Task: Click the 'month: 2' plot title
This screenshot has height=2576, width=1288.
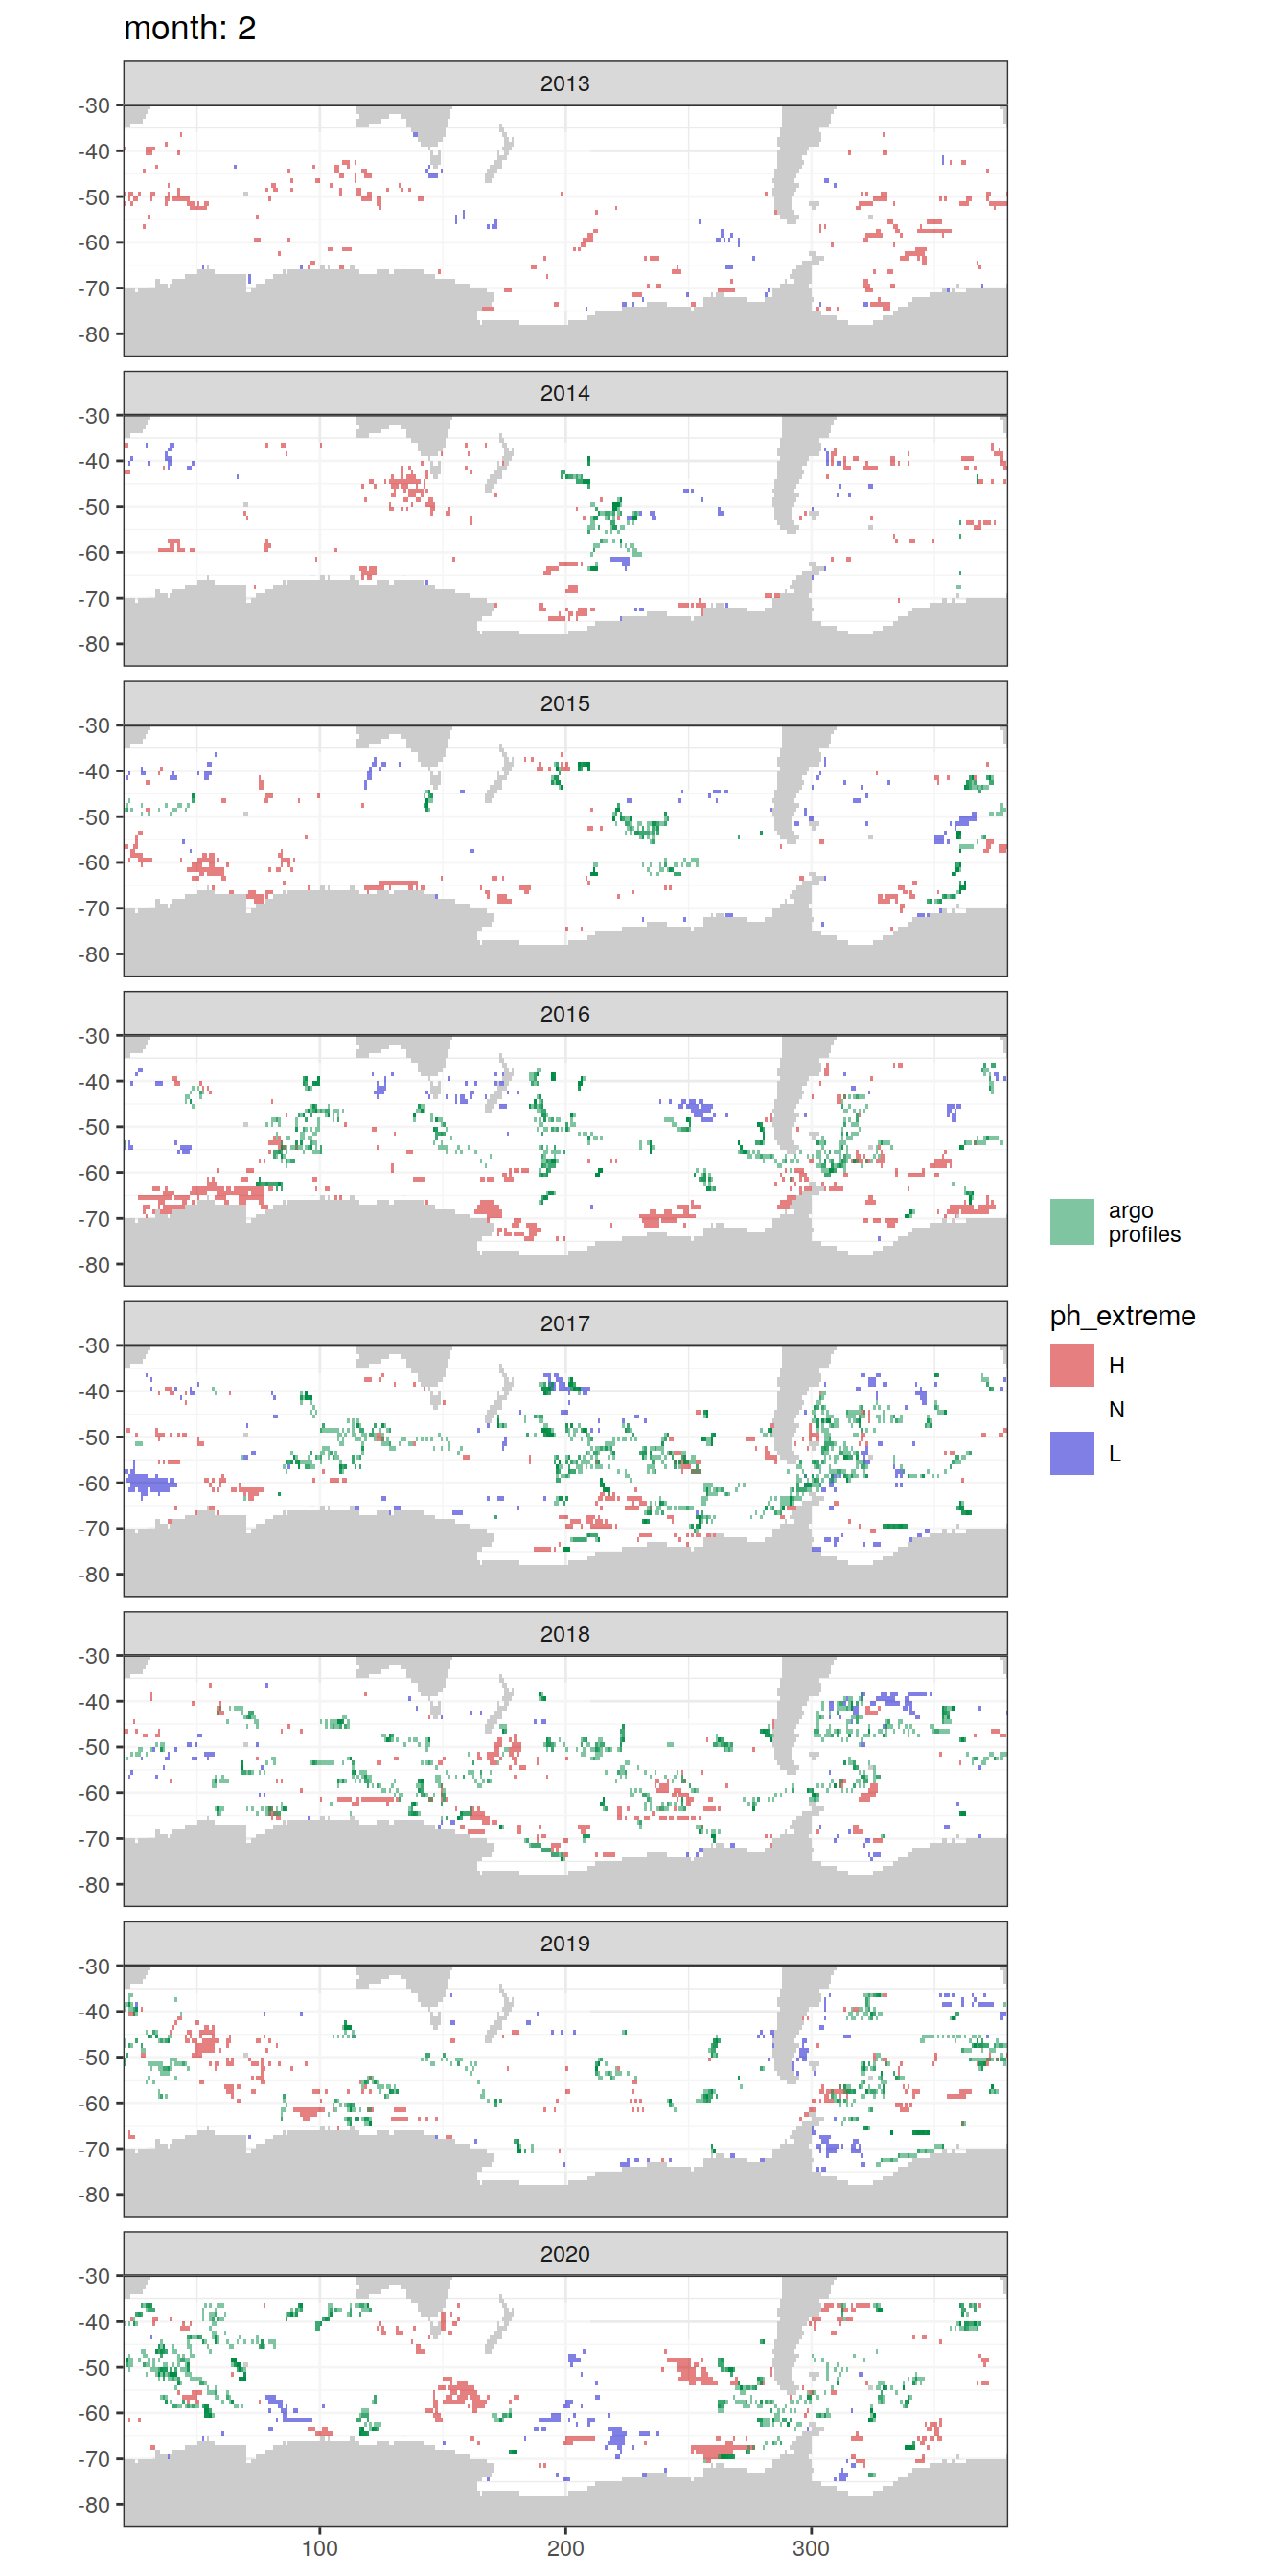Action: pyautogui.click(x=190, y=28)
